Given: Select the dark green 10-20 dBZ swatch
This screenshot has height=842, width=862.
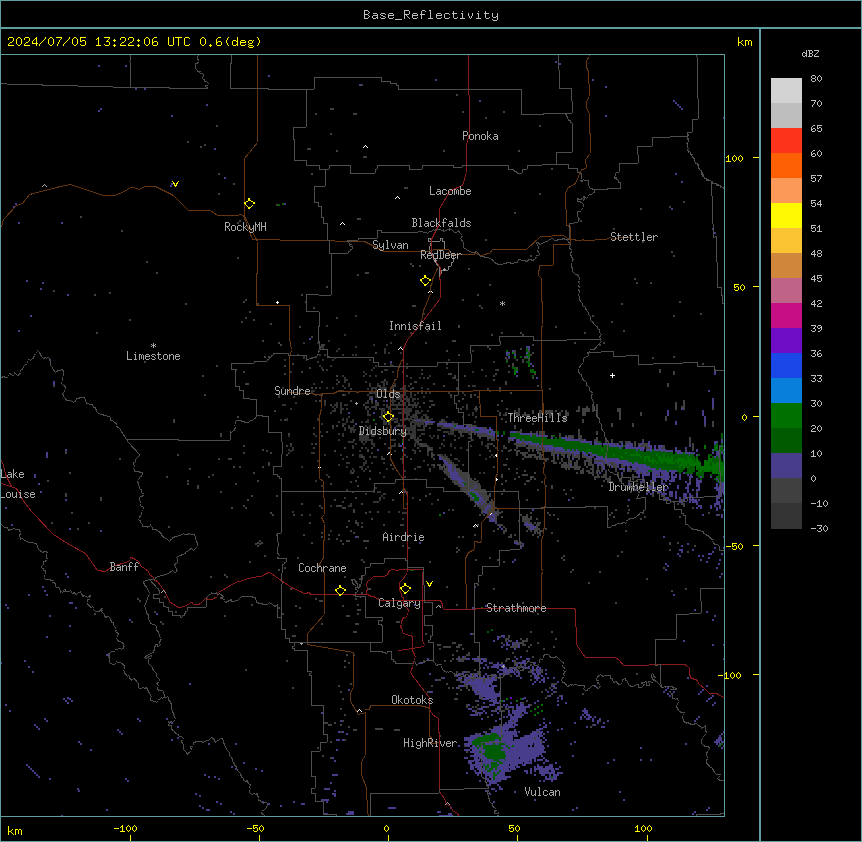Looking at the screenshot, I should (786, 441).
